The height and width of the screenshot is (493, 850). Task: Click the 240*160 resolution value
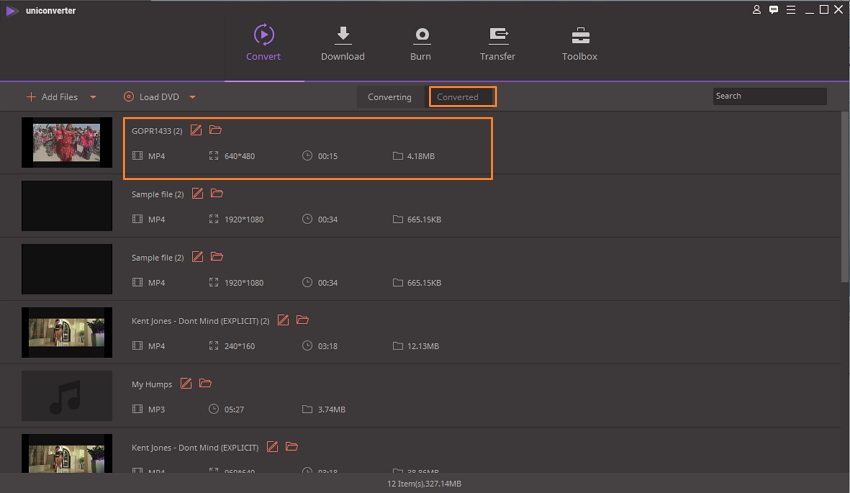point(240,346)
